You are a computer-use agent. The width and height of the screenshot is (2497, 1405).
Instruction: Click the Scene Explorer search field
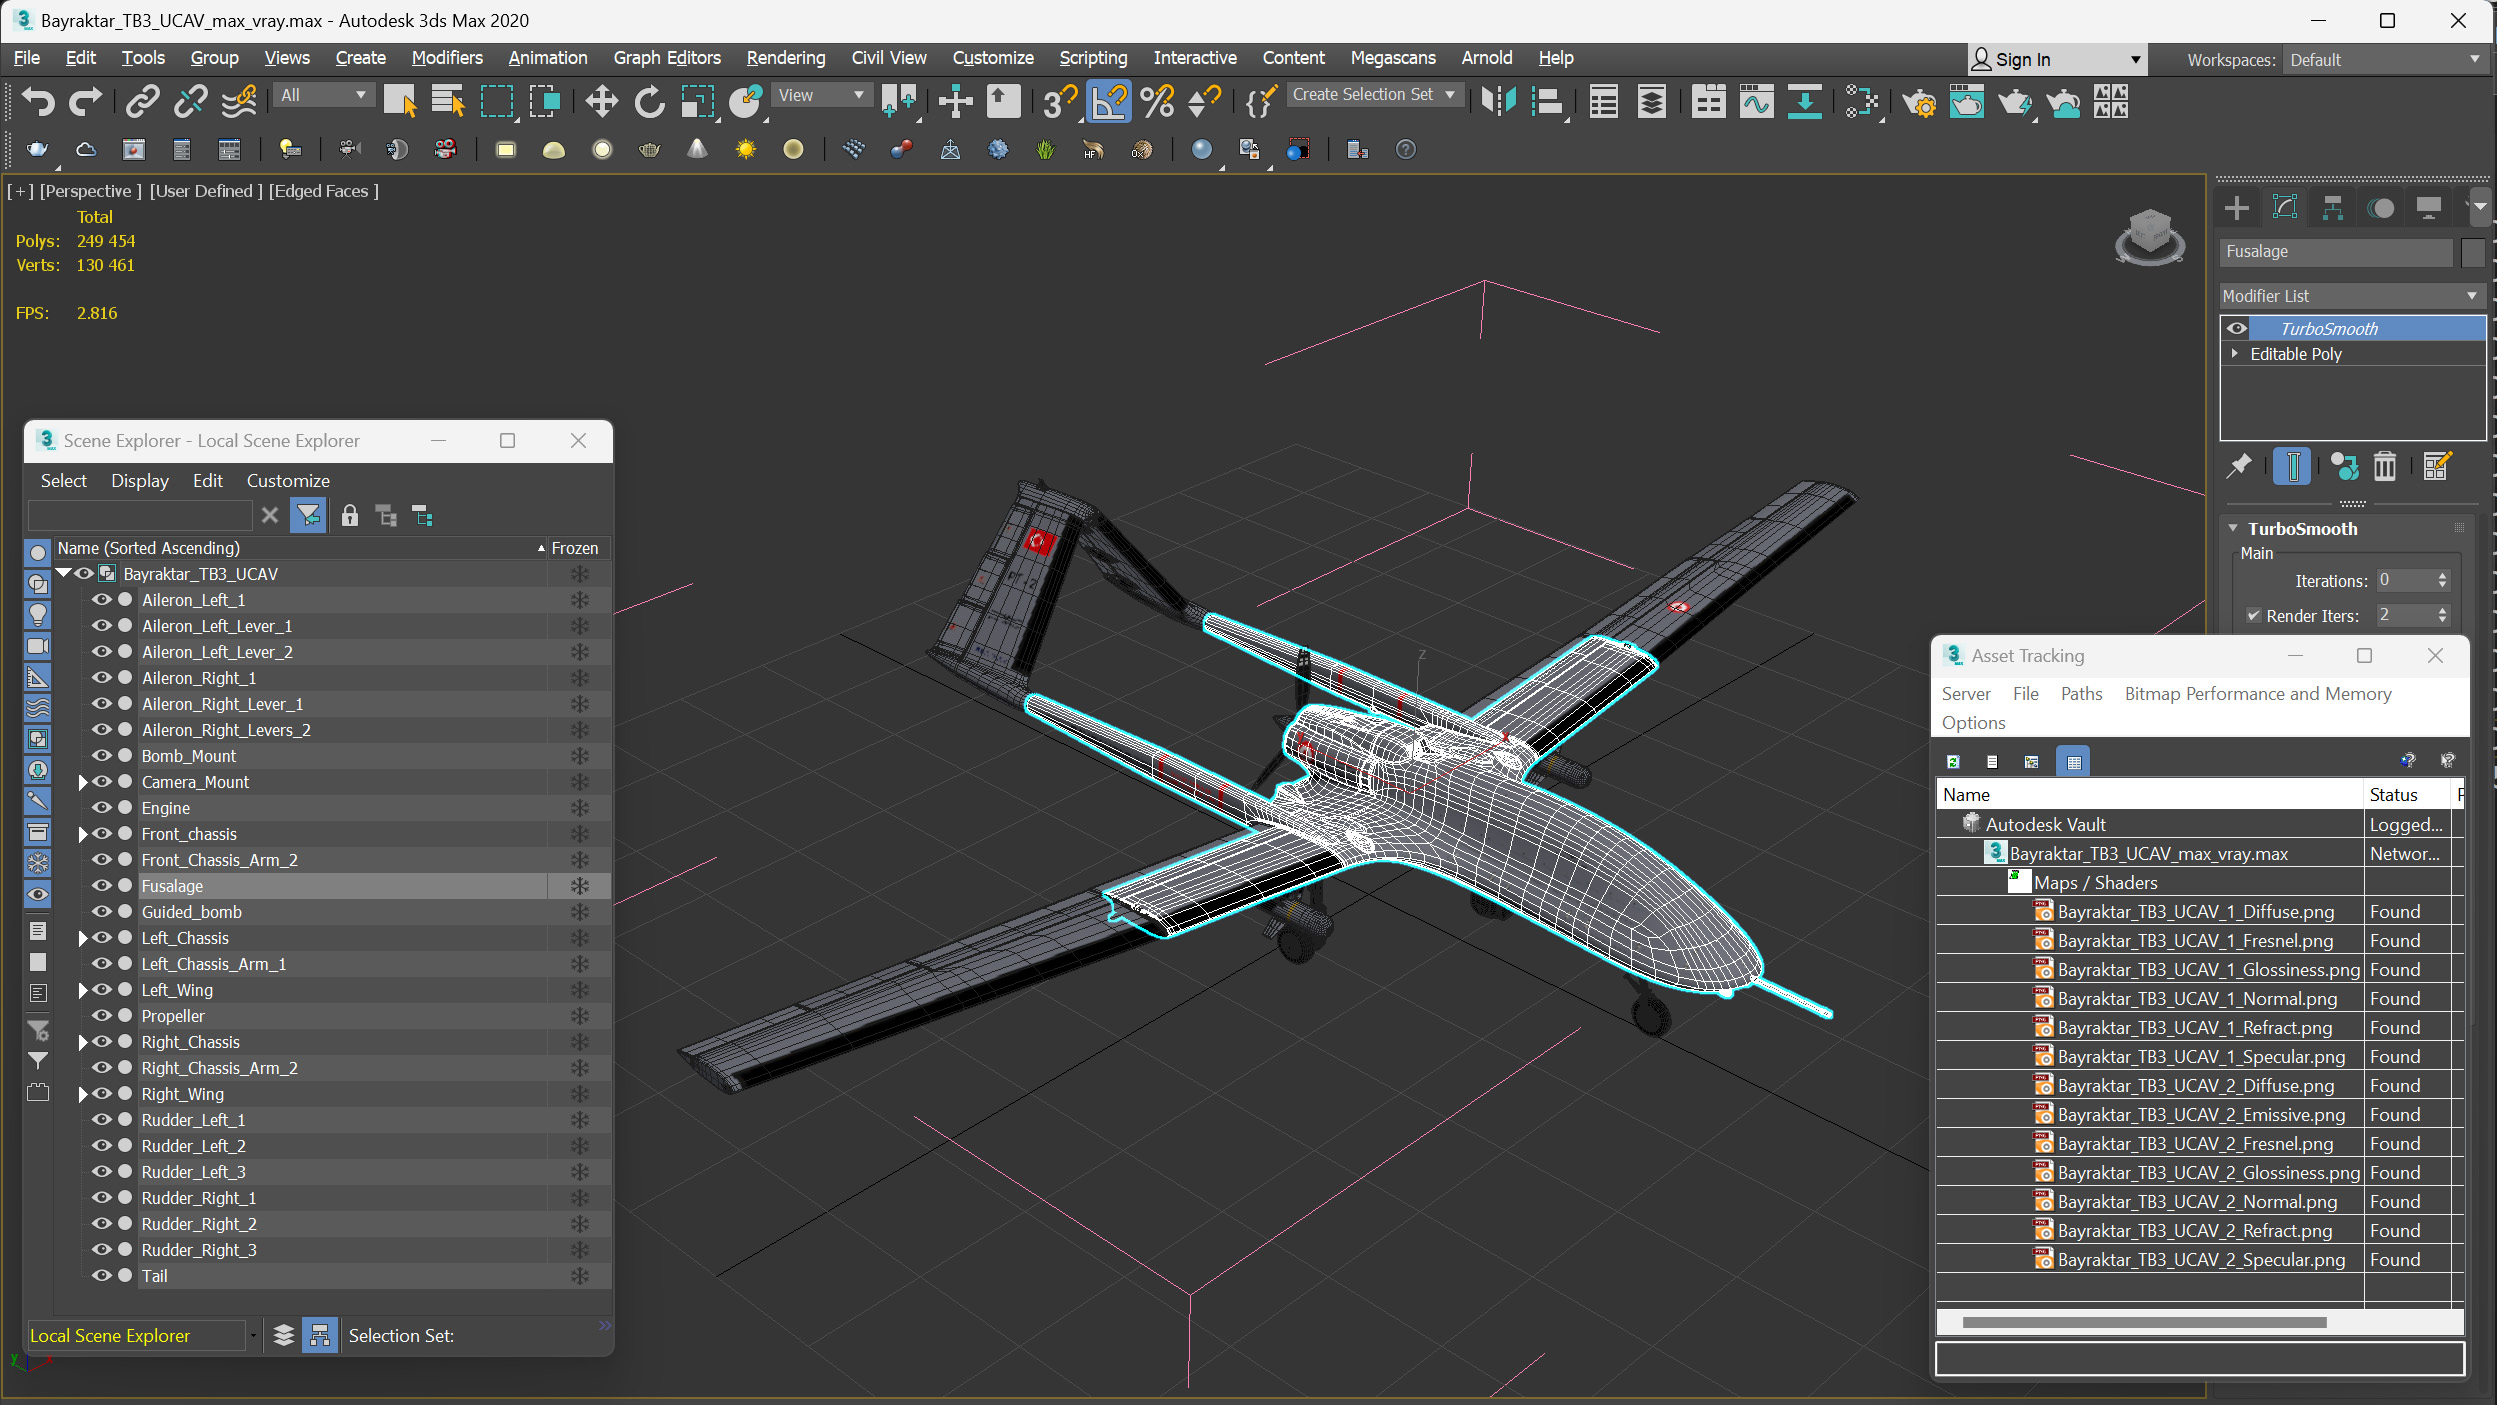140,516
